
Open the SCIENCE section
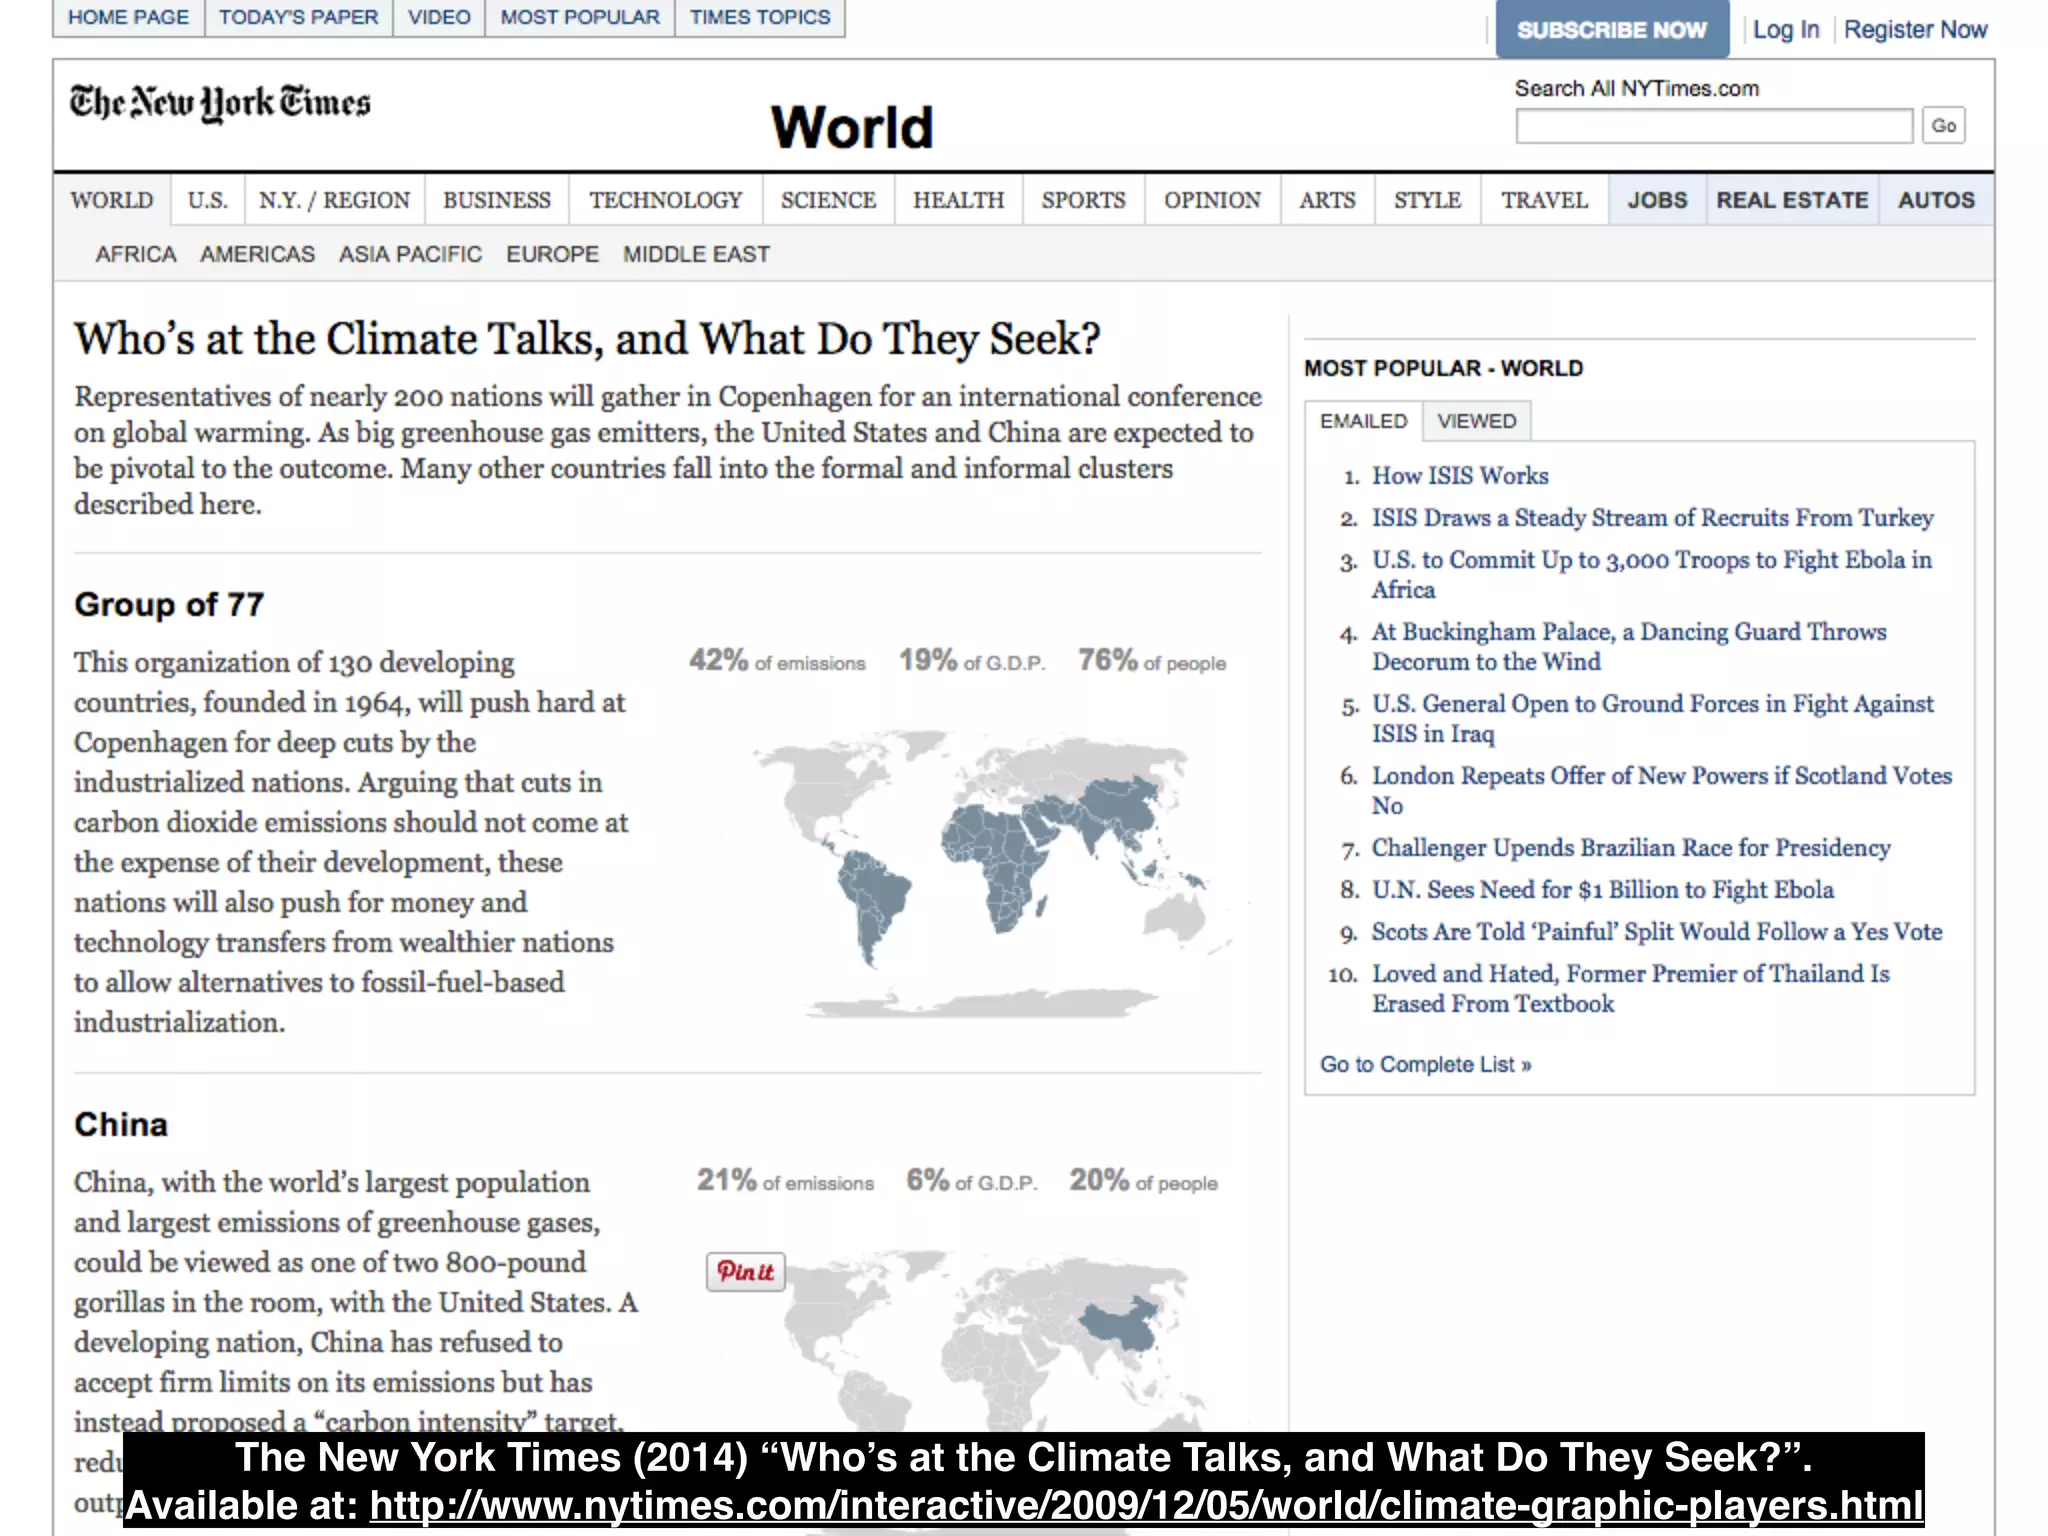(x=828, y=200)
